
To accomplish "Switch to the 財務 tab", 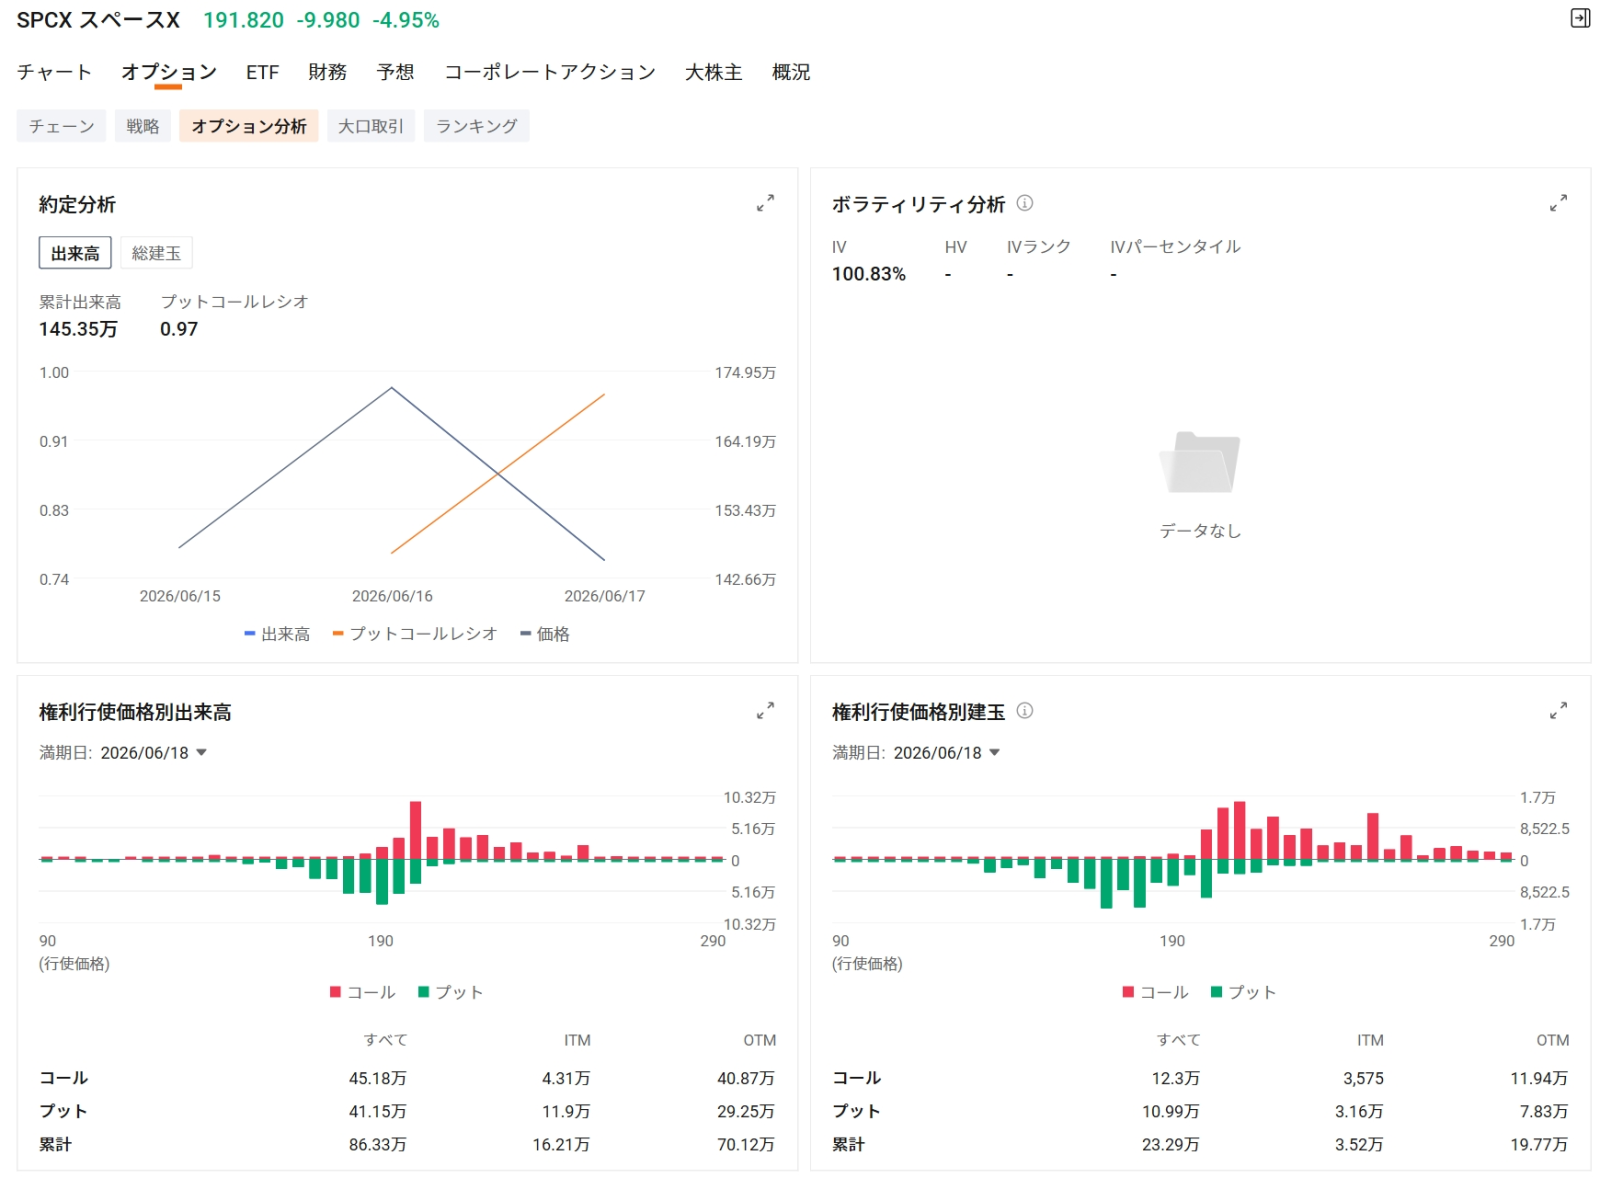I will pos(327,72).
